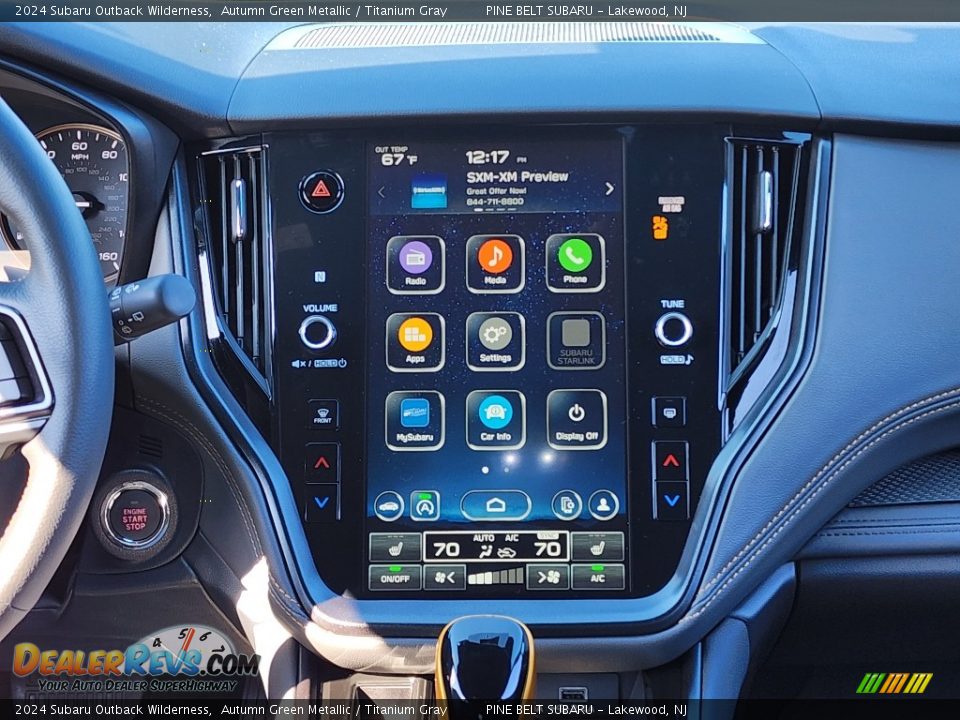Viewport: 960px width, 720px height.
Task: Turn the display off
Action: tap(577, 419)
